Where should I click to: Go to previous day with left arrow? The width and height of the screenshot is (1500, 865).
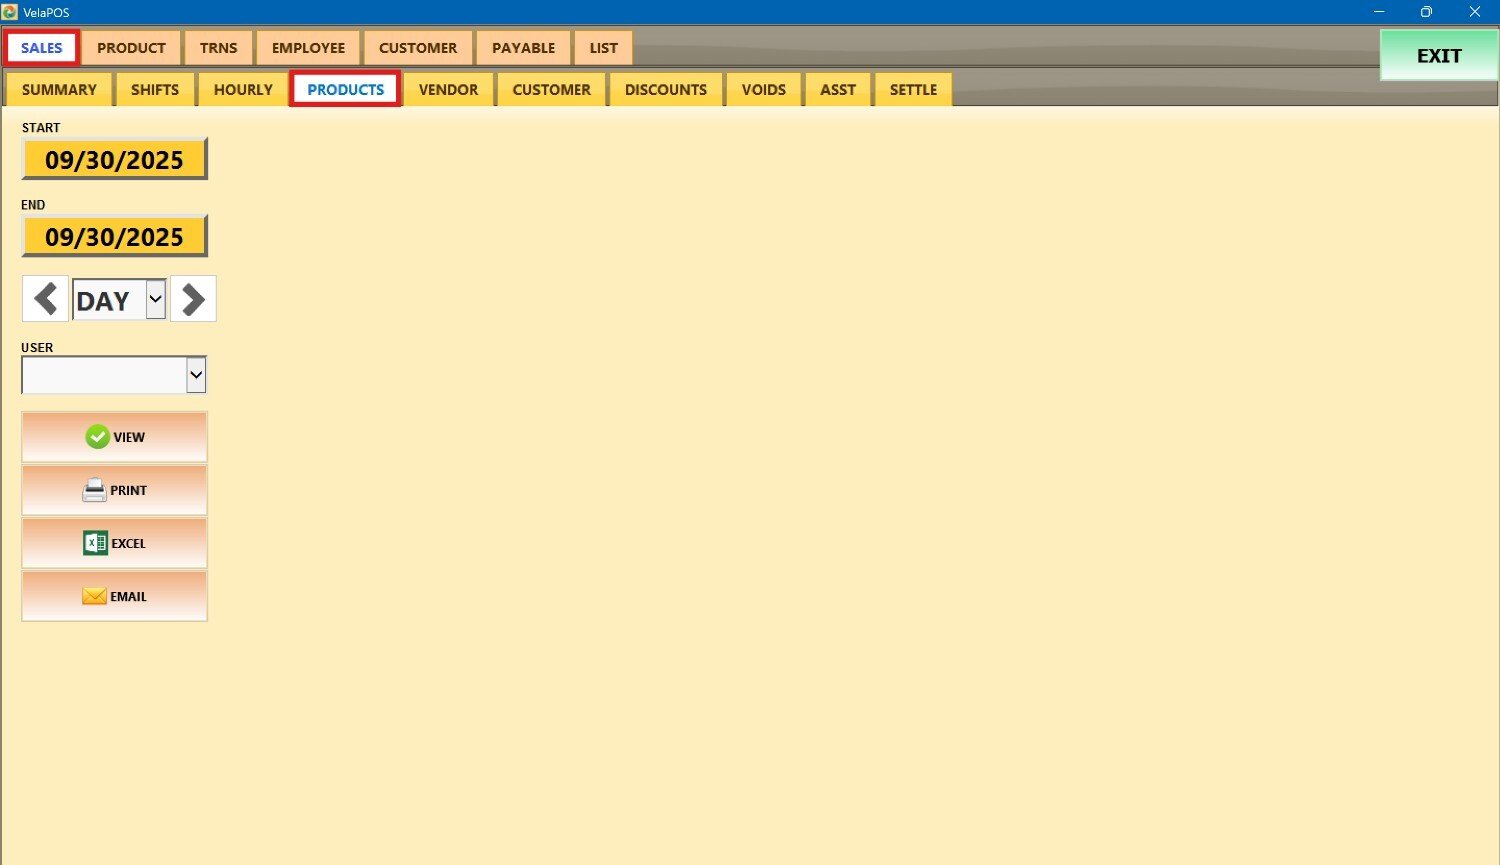coord(45,299)
